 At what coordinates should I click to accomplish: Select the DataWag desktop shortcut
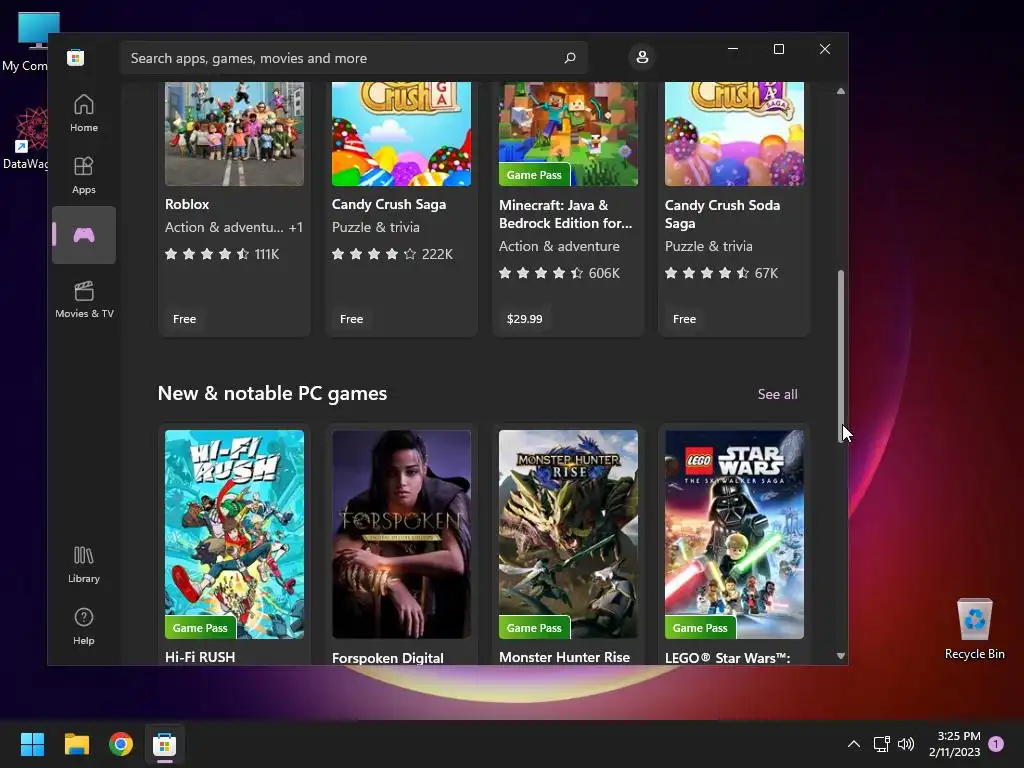[x=26, y=138]
